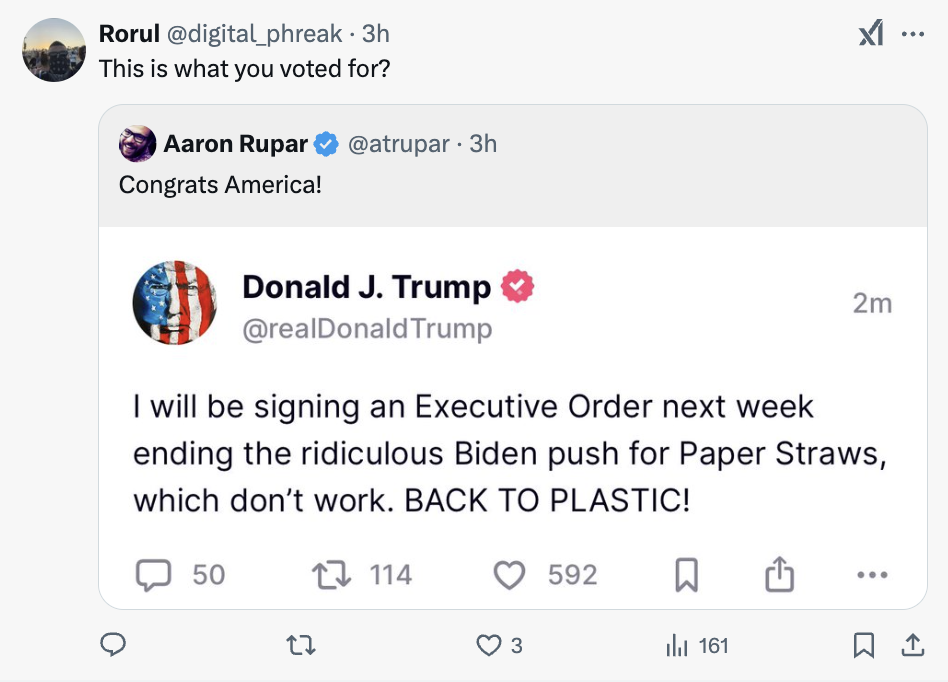
Task: Bookmark Donald Trump's post
Action: [686, 574]
